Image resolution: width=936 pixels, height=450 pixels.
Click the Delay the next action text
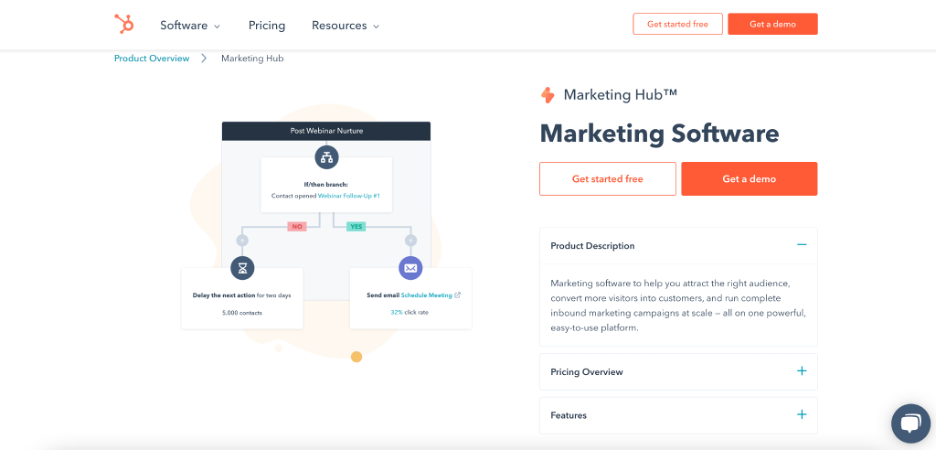pyautogui.click(x=224, y=295)
